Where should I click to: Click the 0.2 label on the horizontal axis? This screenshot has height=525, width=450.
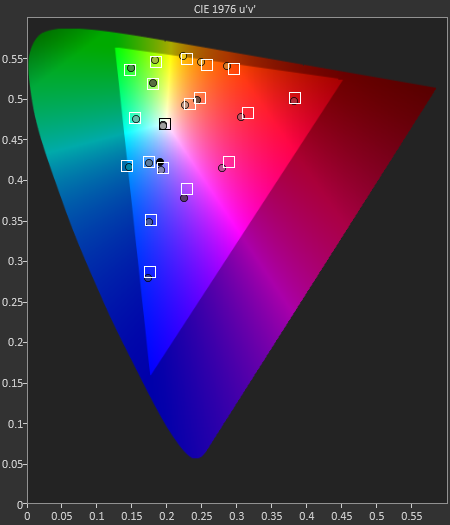(167, 516)
